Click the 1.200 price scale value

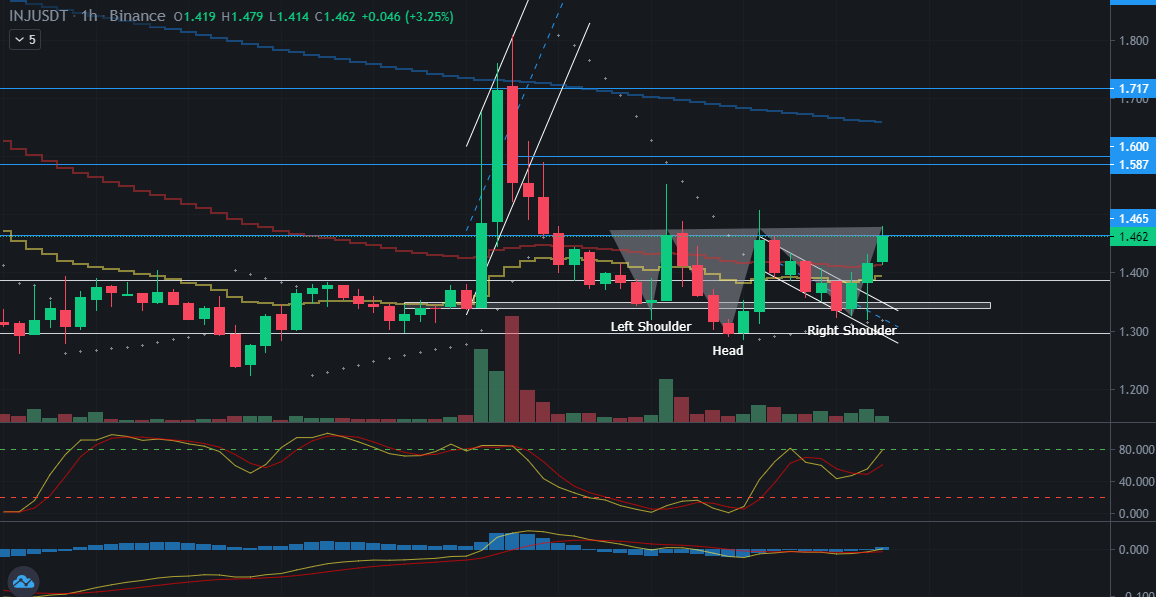1133,389
